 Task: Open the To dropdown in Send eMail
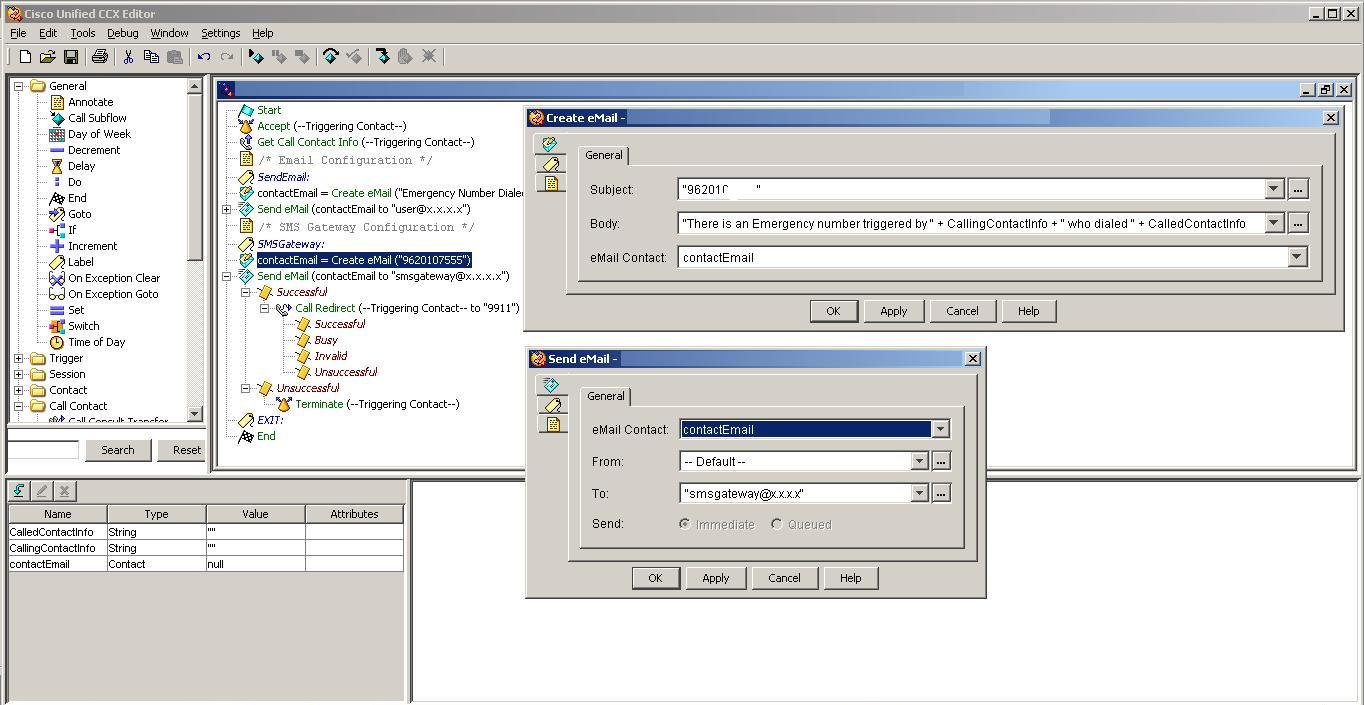coord(920,493)
